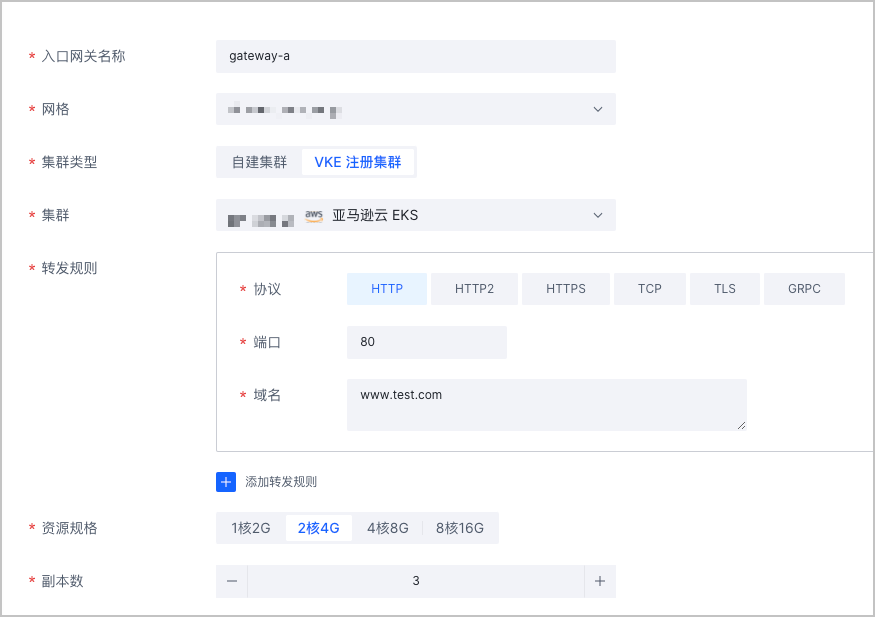Viewport: 875px width, 617px height.
Task: Select the GRPC protocol
Action: coord(804,289)
